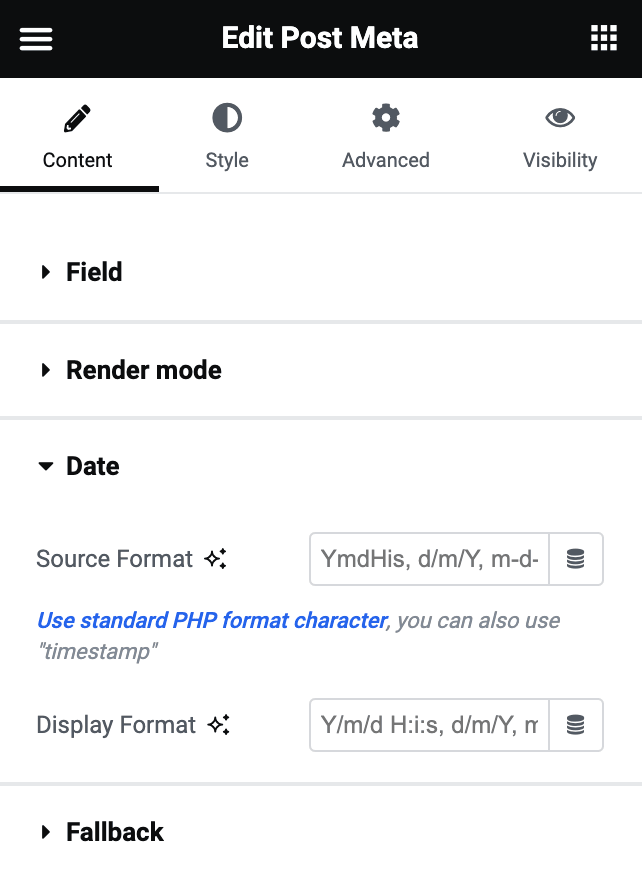Focus the Display Format text field
This screenshot has width=642, height=874.
pos(429,725)
